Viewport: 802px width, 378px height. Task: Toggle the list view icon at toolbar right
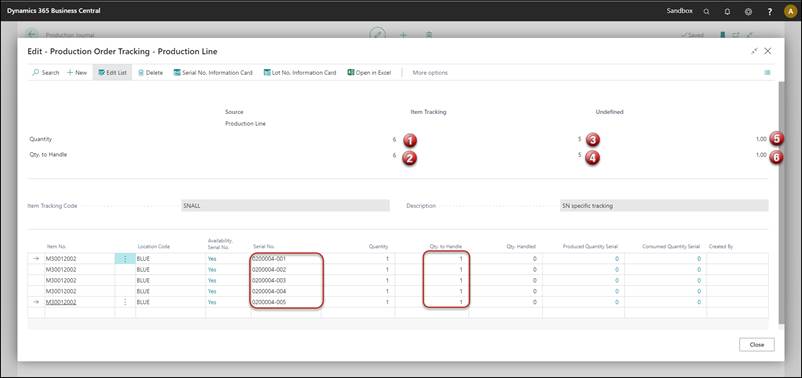tap(767, 73)
